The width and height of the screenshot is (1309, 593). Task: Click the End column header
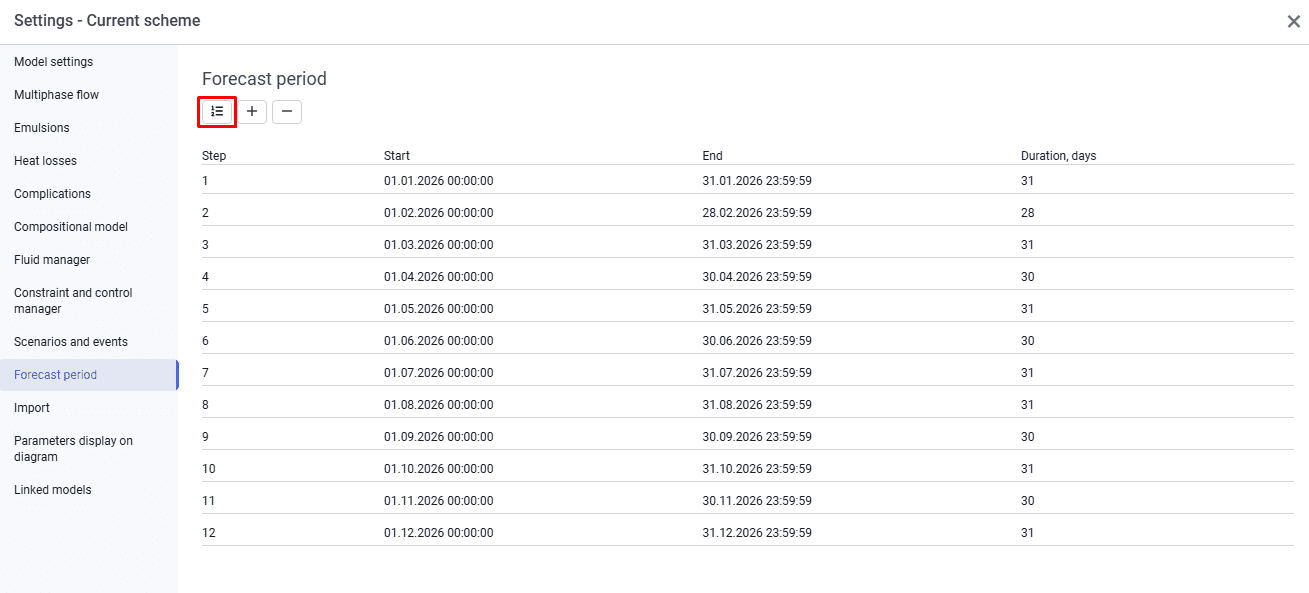coord(713,156)
